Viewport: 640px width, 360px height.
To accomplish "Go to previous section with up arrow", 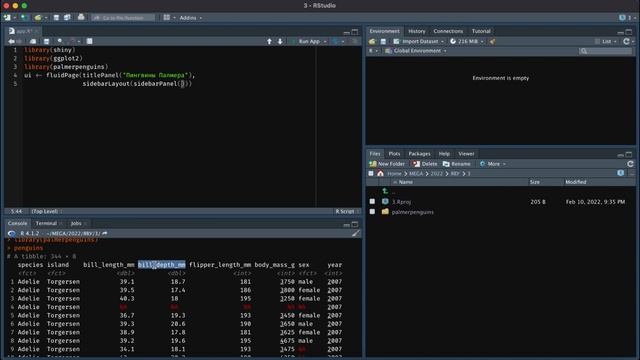I will [x=269, y=41].
